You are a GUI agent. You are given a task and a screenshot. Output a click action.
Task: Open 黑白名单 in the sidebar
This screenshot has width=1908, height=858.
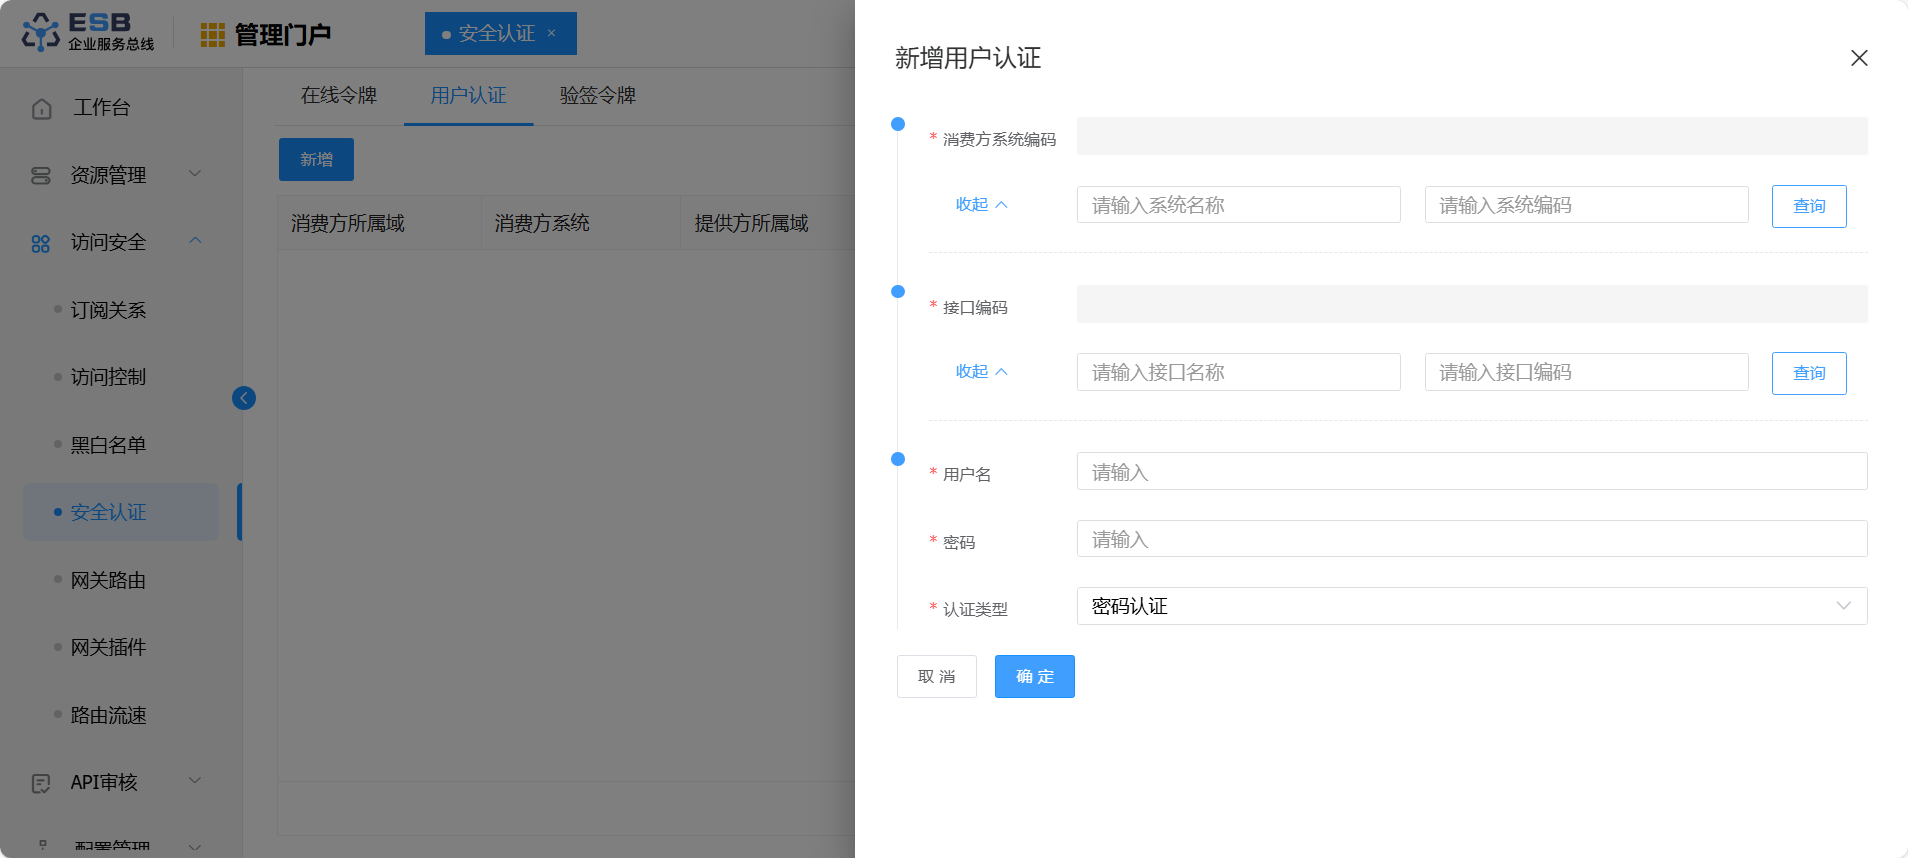(108, 445)
